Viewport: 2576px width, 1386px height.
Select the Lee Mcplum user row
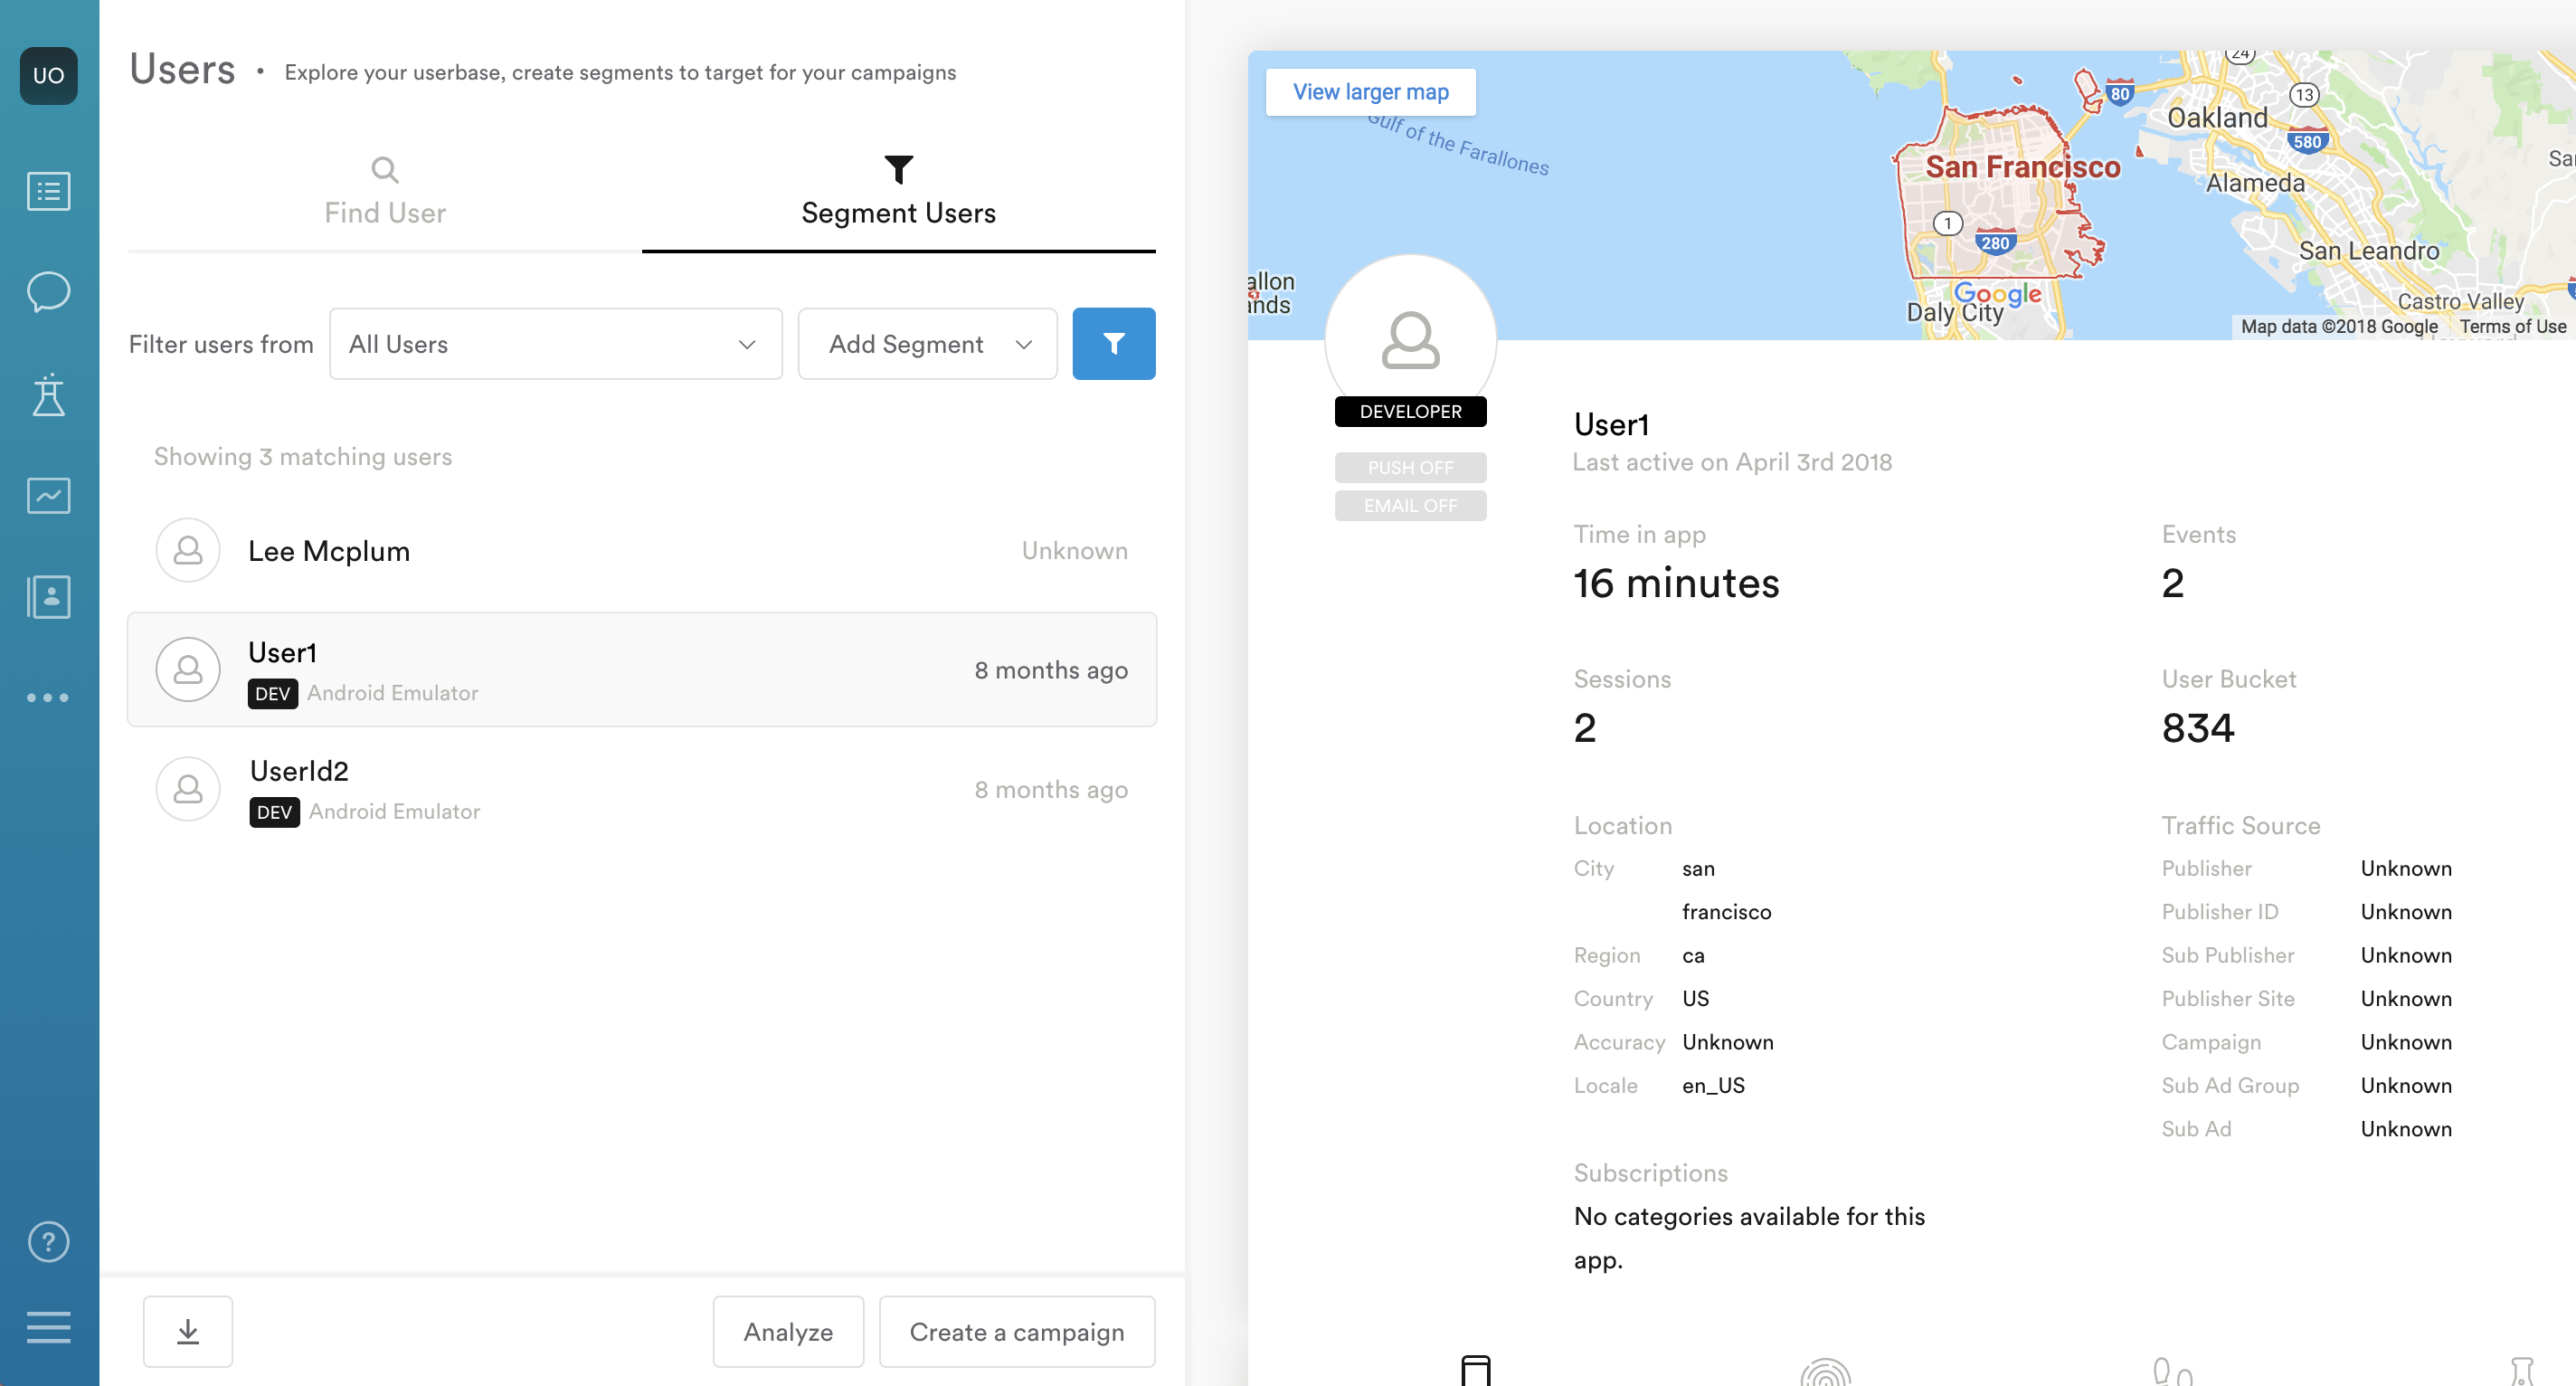point(641,551)
